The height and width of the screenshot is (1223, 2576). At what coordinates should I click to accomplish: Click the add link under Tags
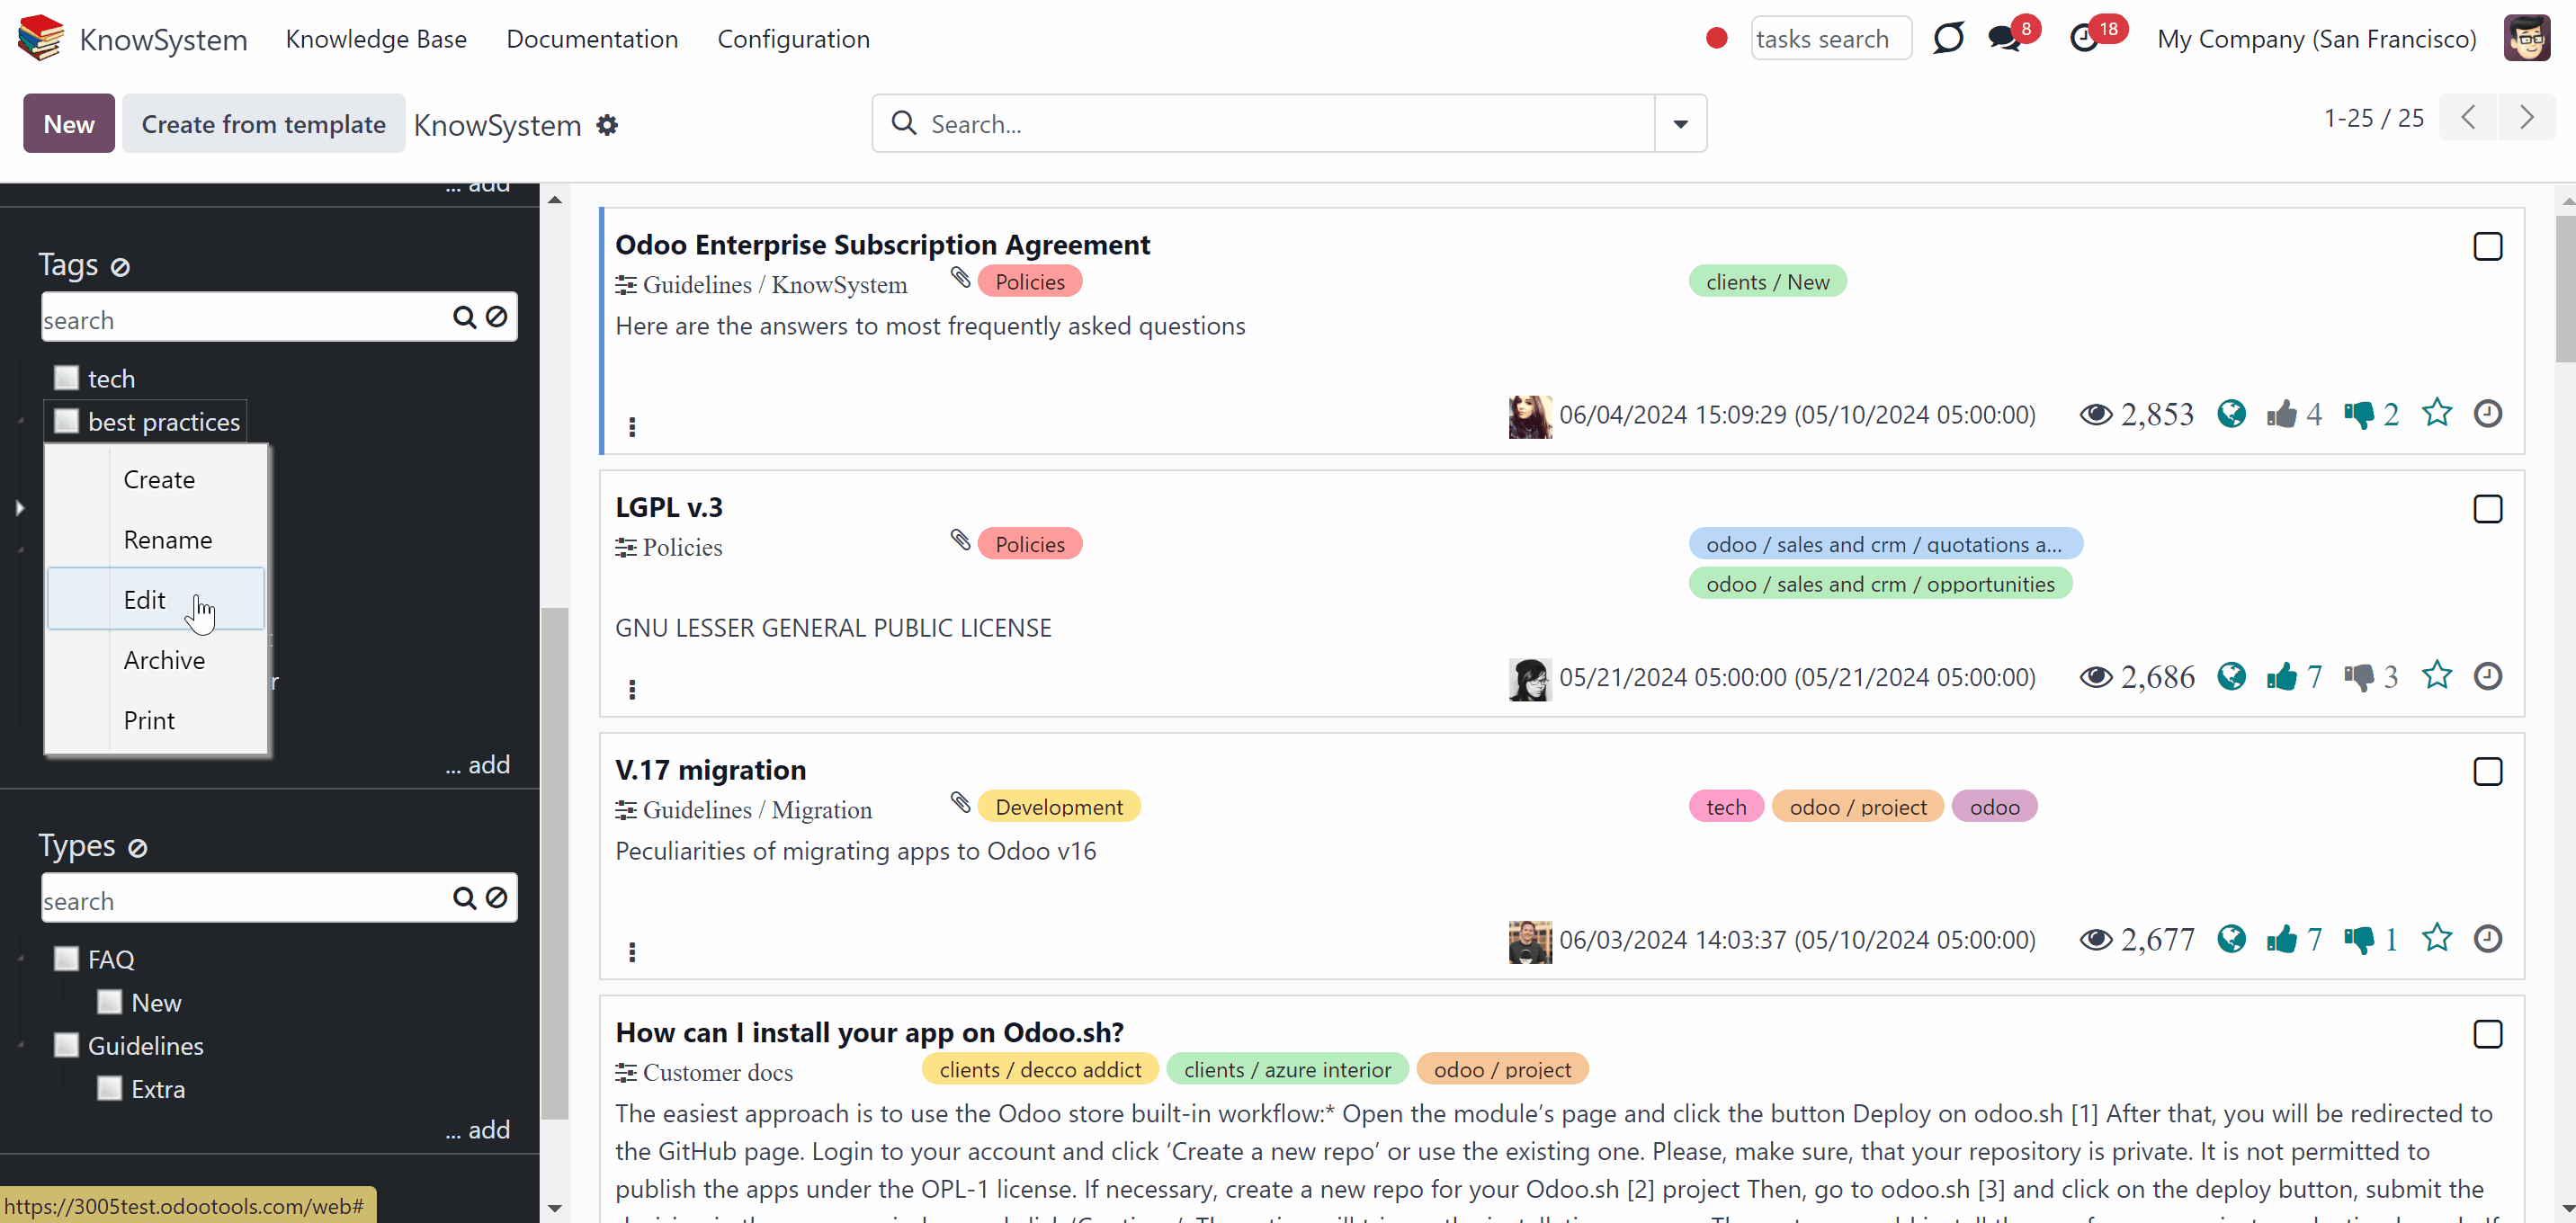478,765
